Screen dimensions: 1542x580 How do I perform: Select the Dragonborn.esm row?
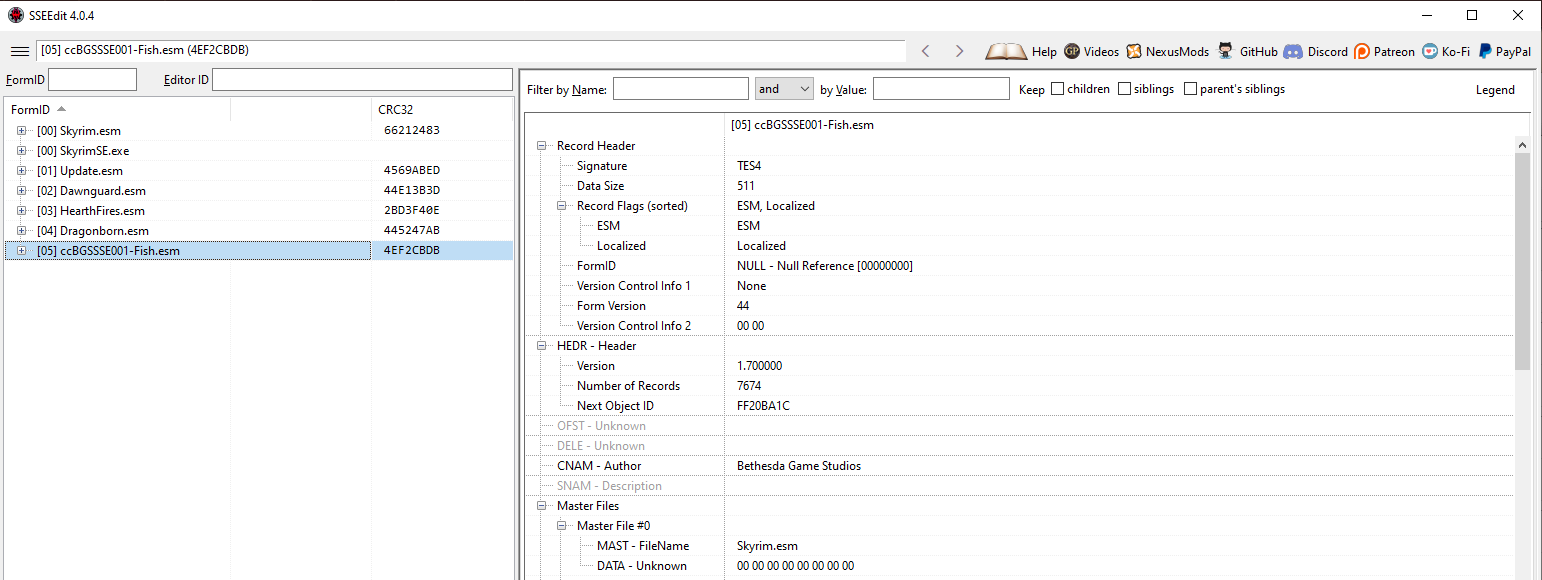click(x=258, y=231)
